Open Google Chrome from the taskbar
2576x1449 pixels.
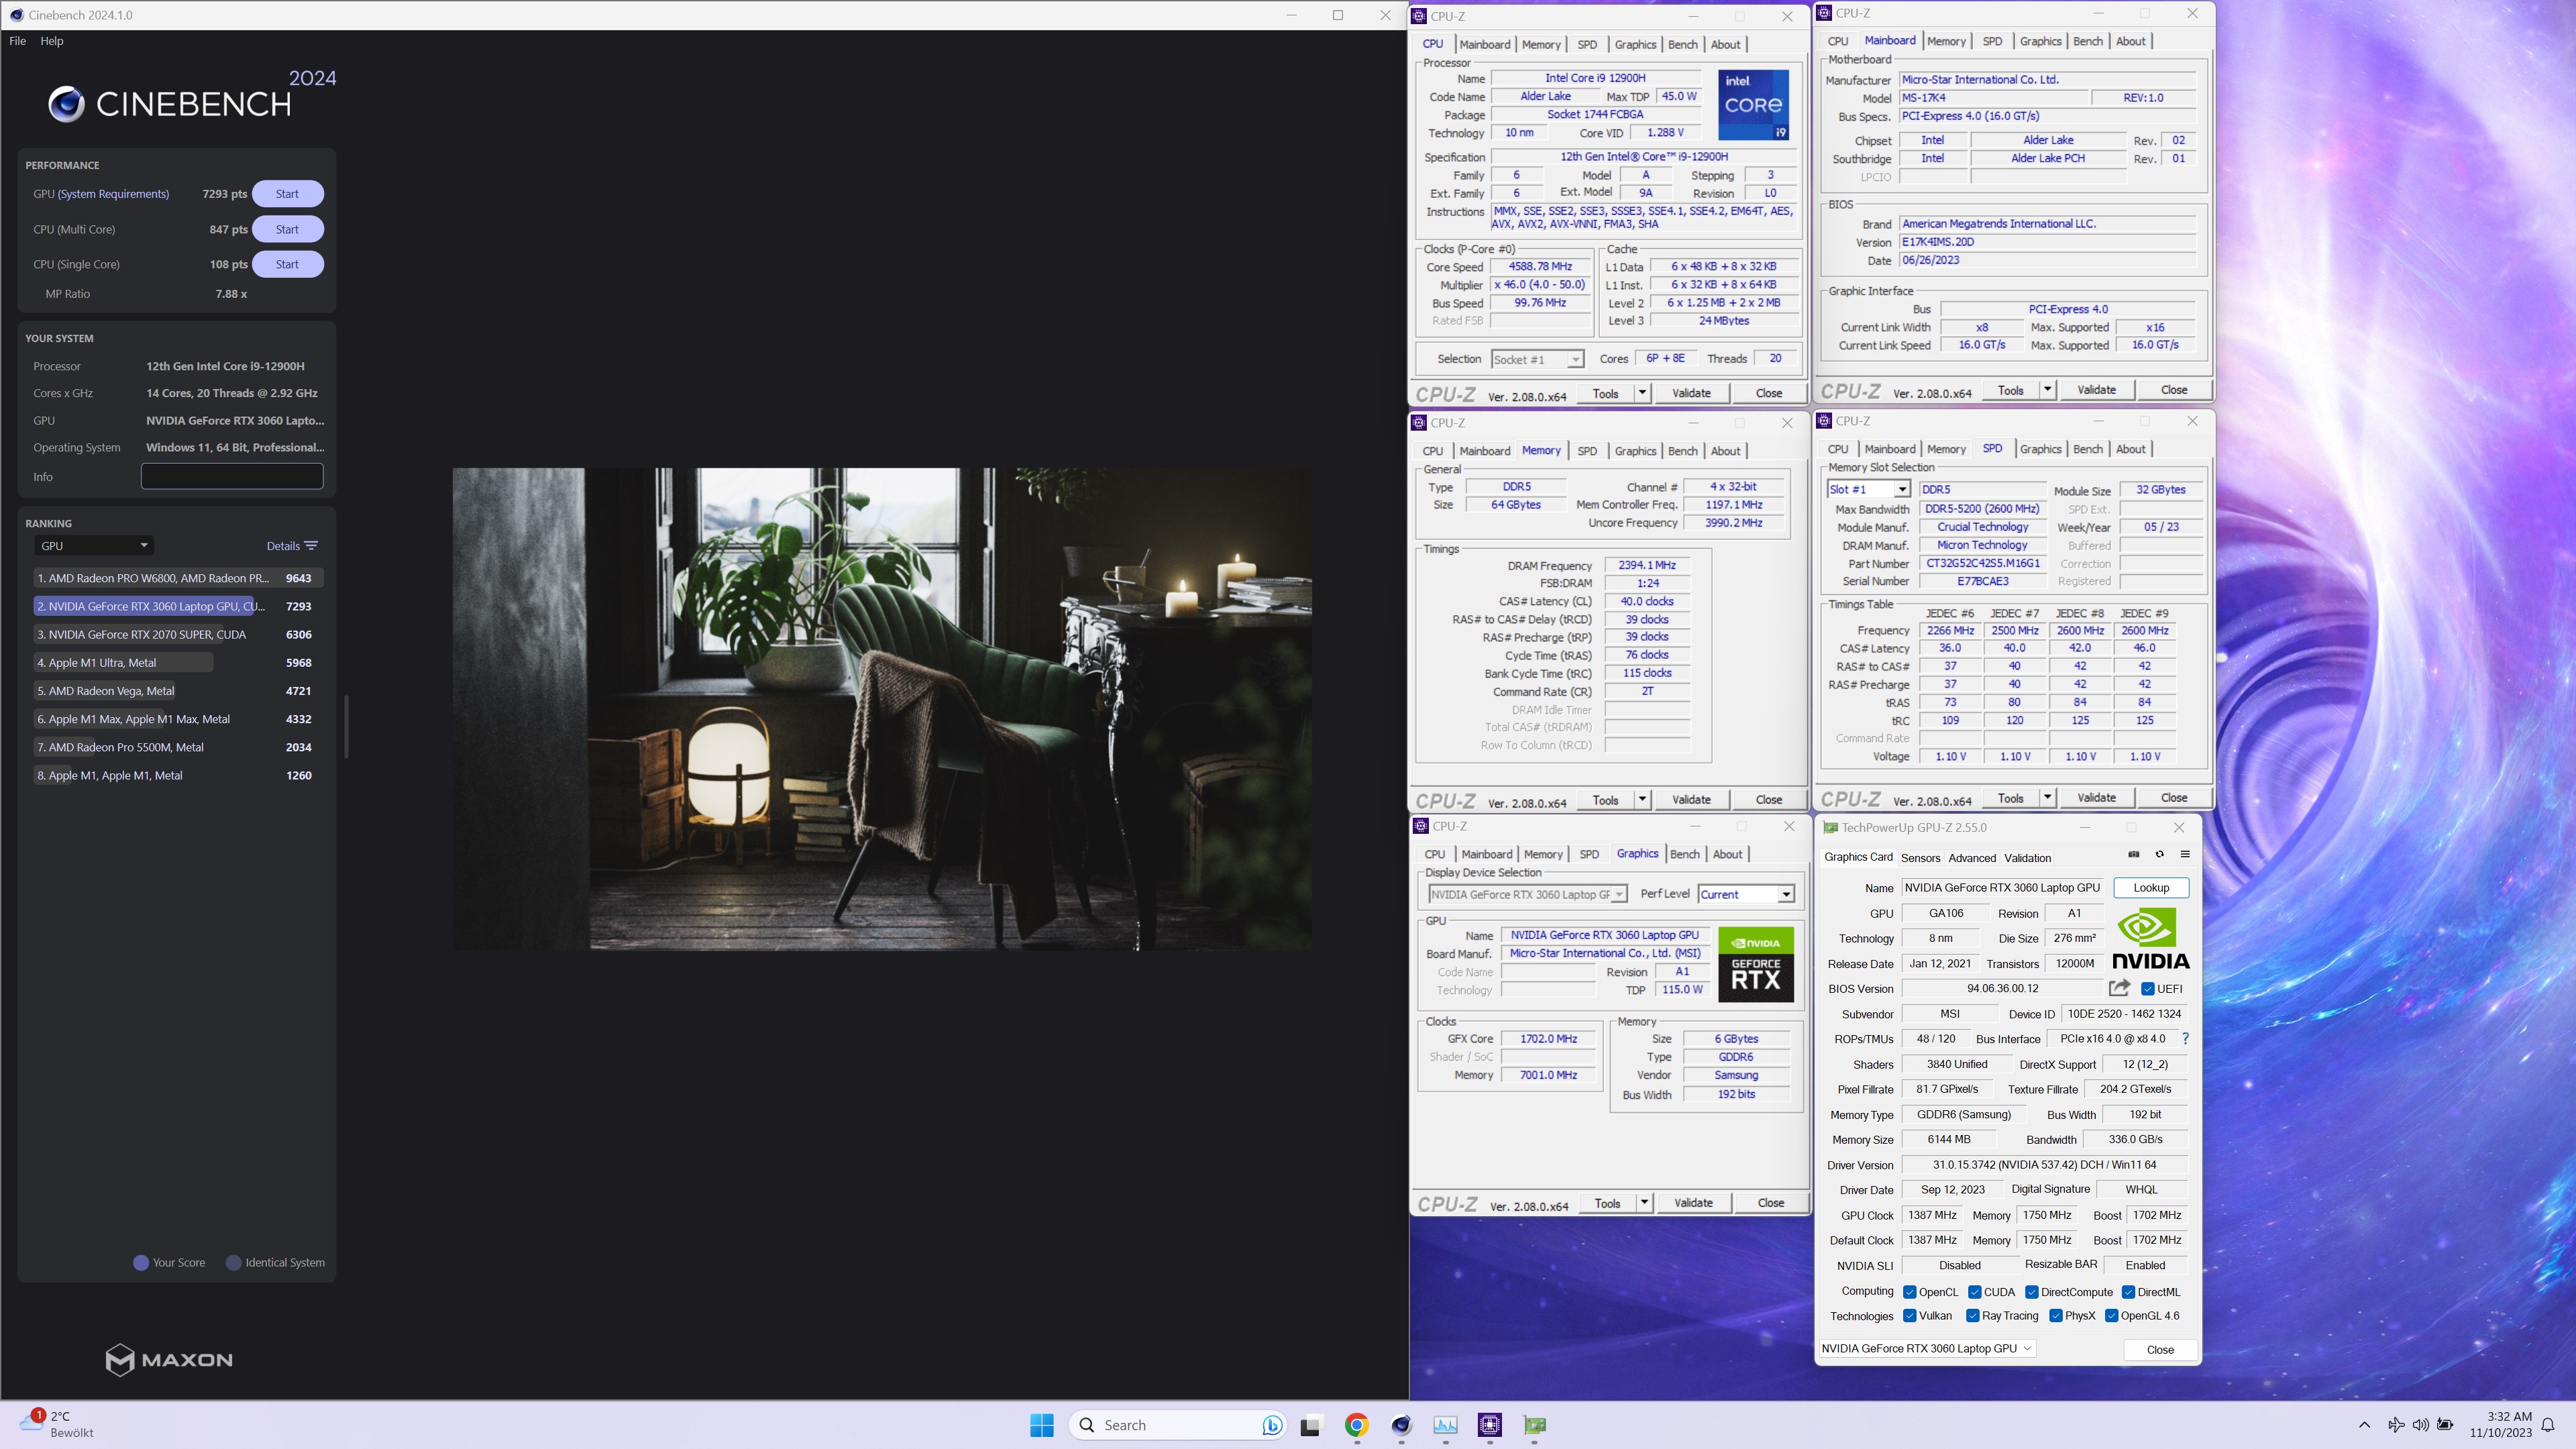pos(1356,1425)
